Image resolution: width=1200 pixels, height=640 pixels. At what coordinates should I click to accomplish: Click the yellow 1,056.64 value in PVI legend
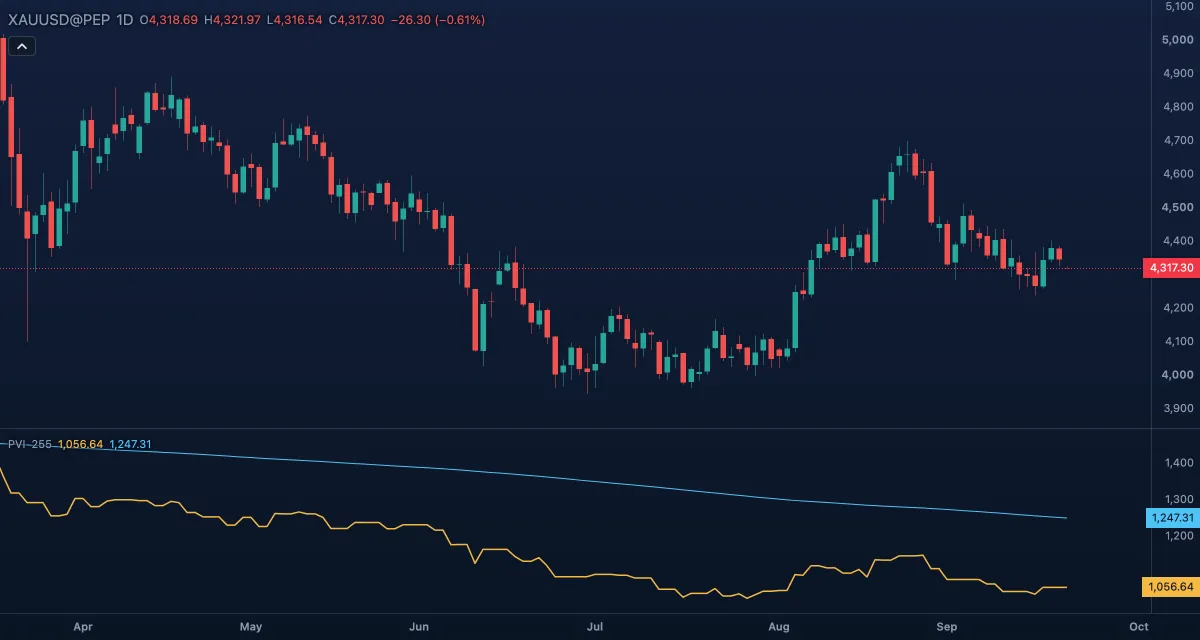(x=80, y=444)
